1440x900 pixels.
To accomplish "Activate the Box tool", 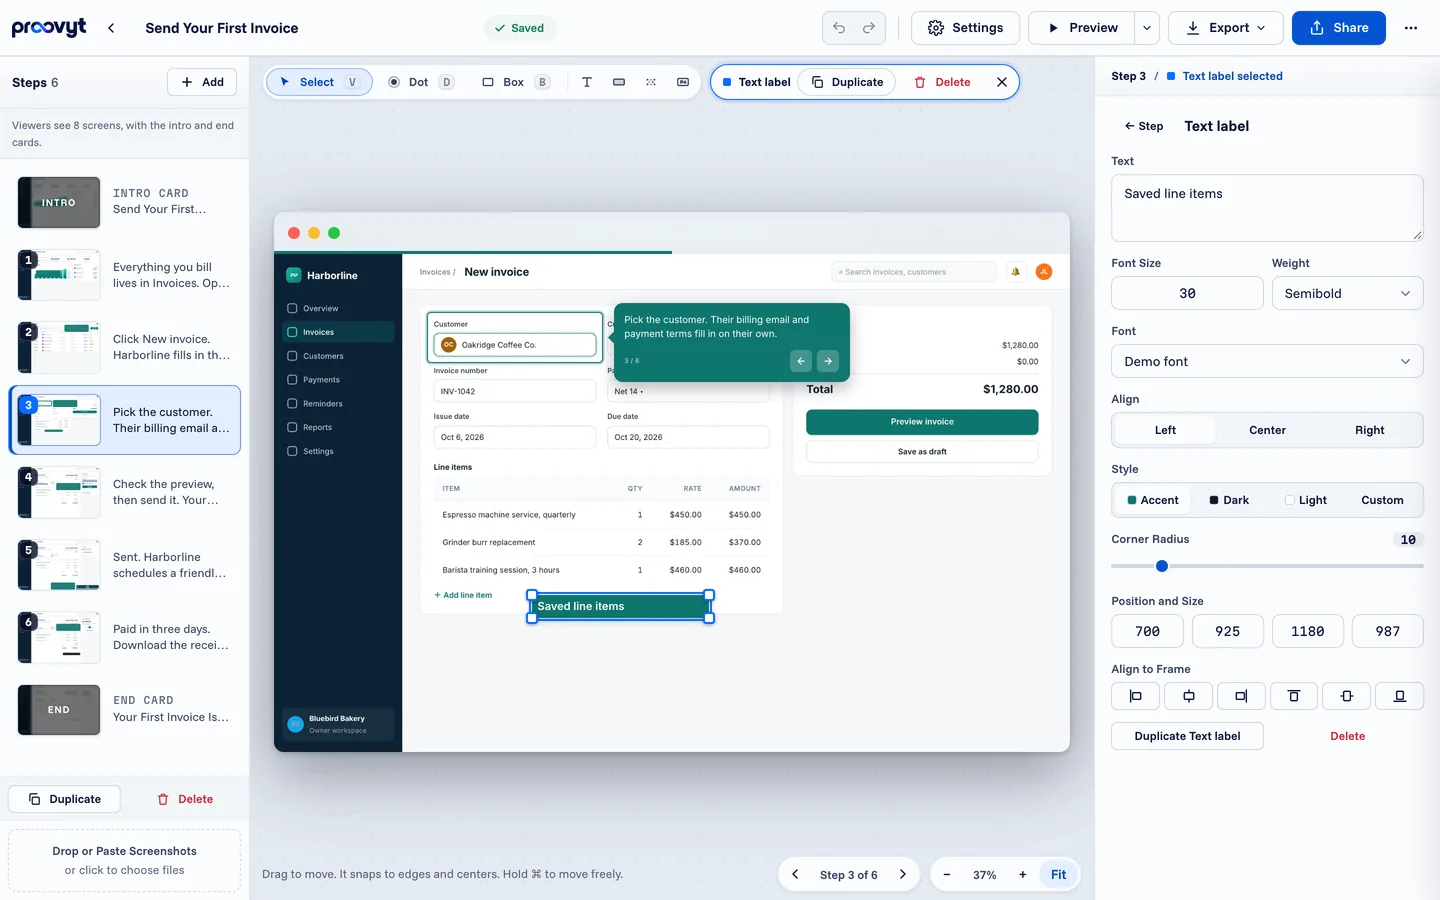I will [x=515, y=82].
